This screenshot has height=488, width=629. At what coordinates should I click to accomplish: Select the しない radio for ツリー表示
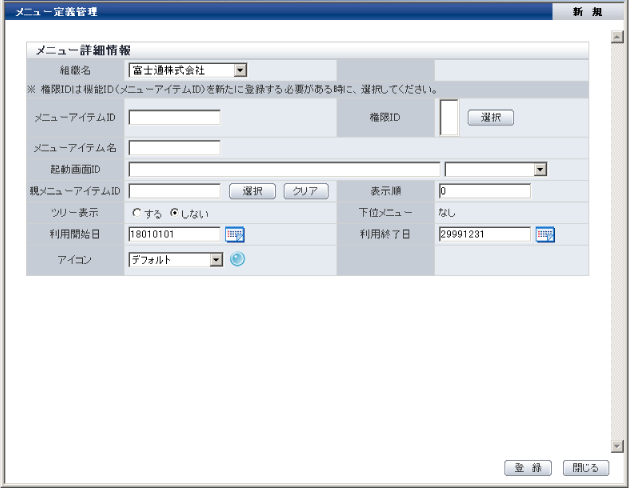click(174, 213)
